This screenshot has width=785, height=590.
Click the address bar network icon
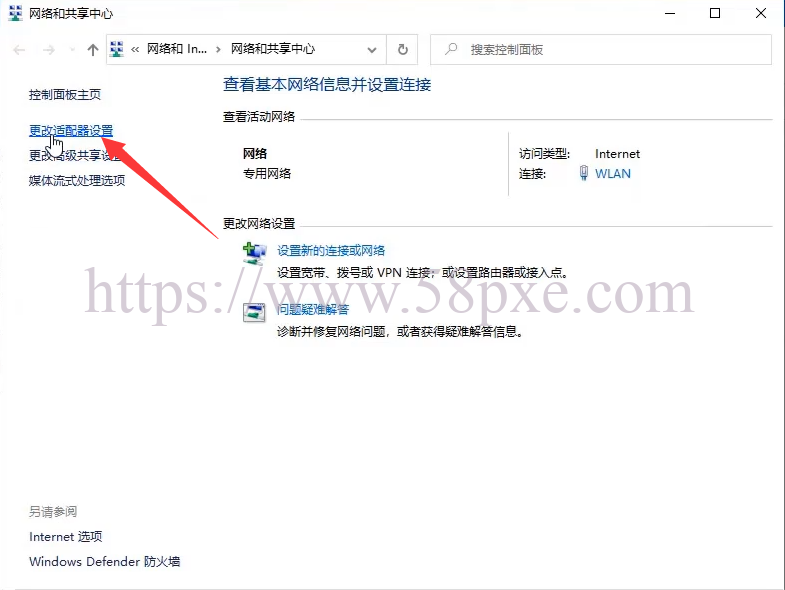[x=117, y=49]
